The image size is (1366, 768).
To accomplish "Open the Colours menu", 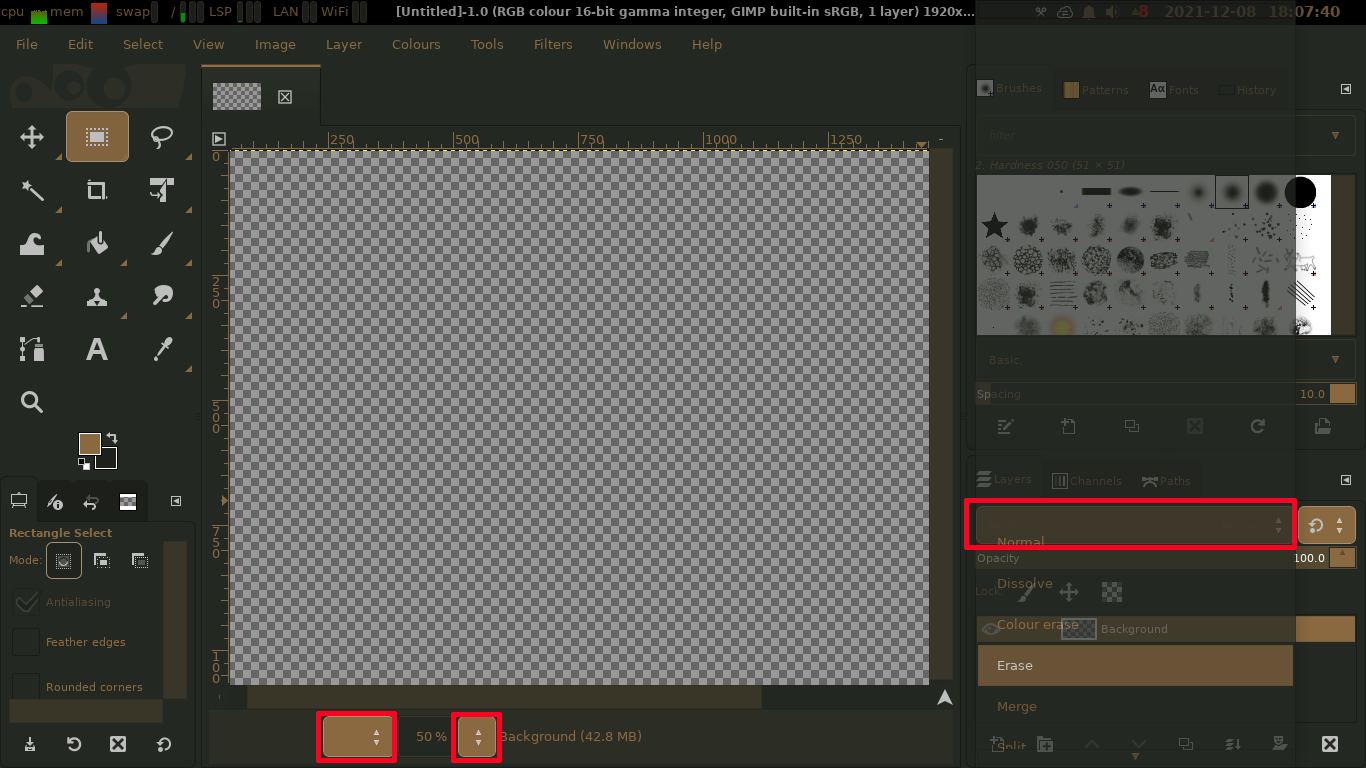I will pyautogui.click(x=416, y=44).
